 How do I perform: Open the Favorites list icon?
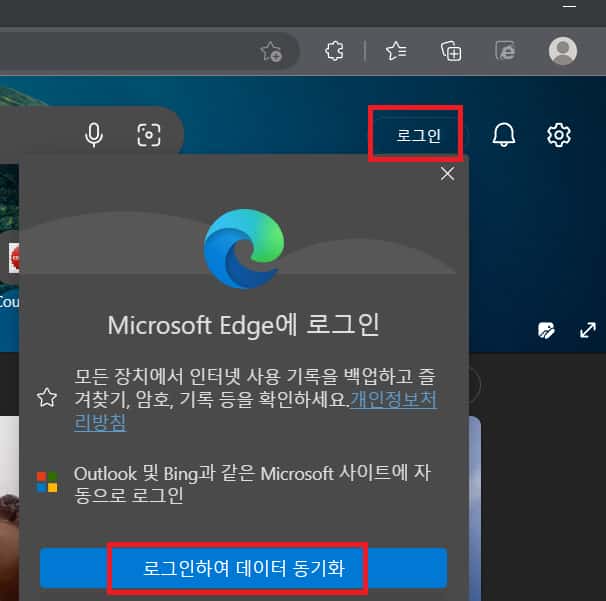pos(396,51)
